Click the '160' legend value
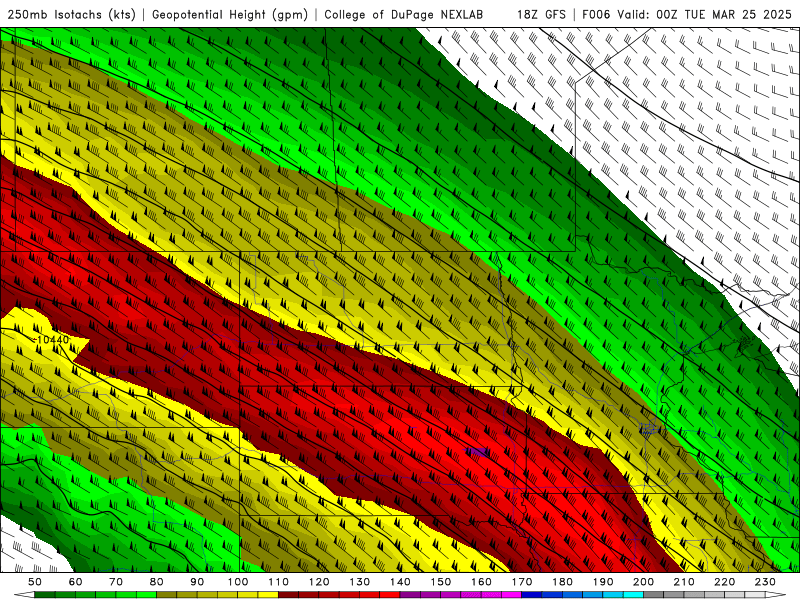800x600 pixels. point(481,582)
